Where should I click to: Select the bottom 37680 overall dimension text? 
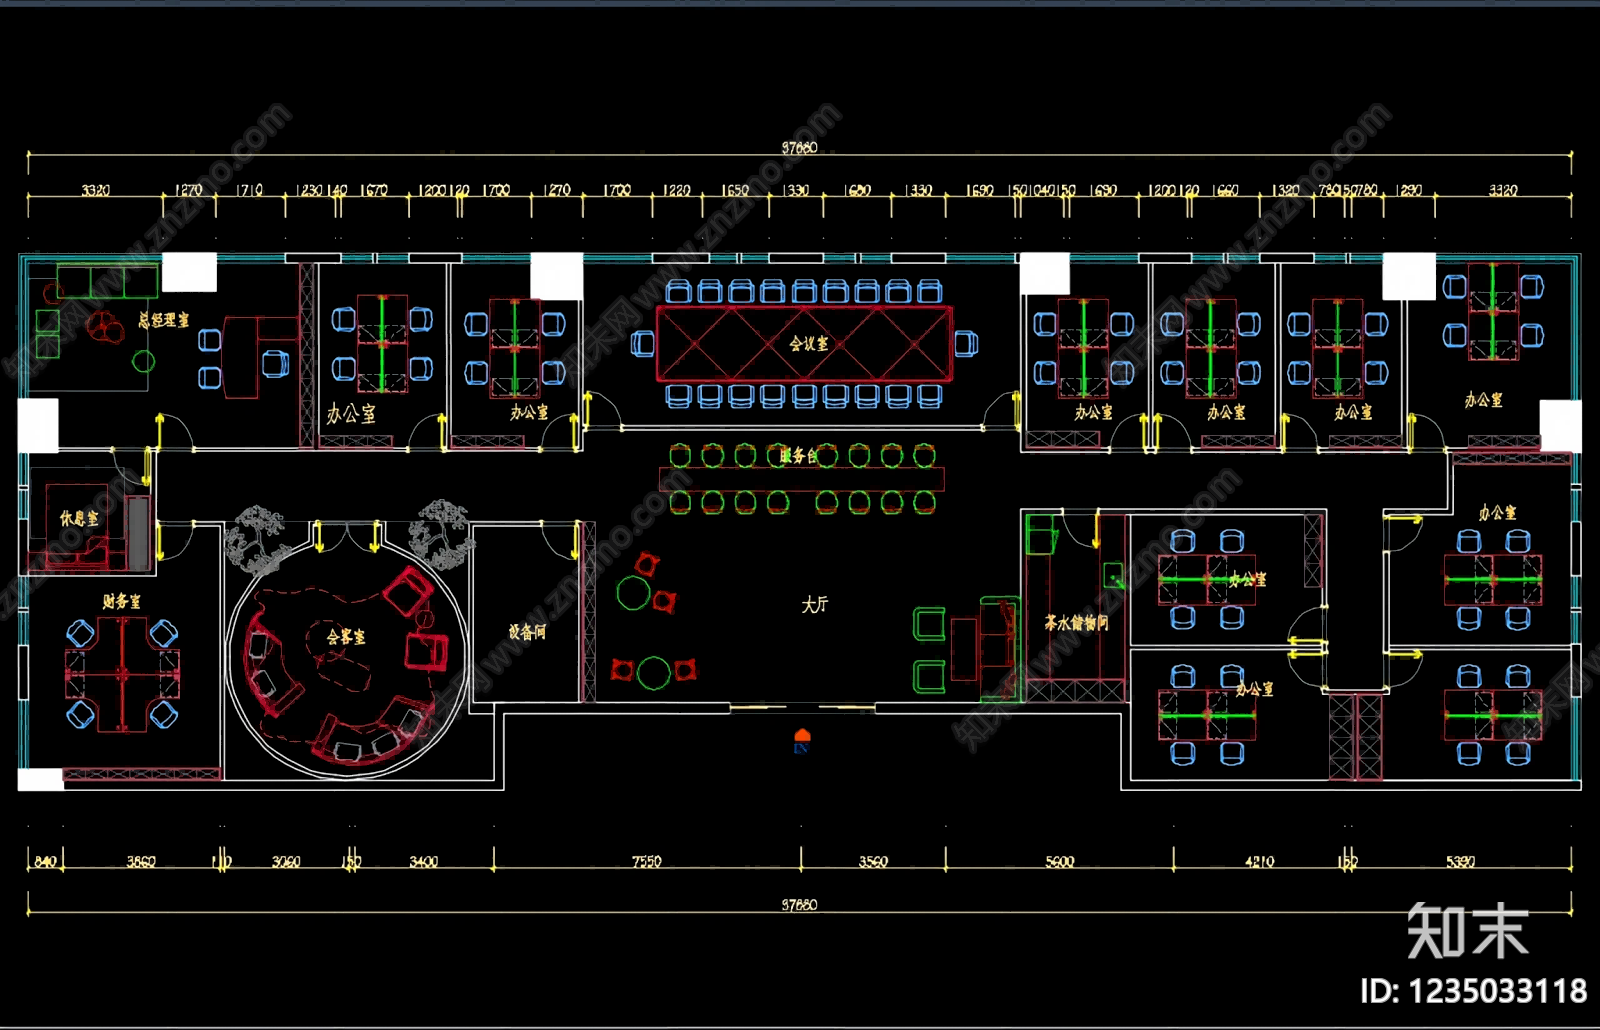[x=799, y=905]
